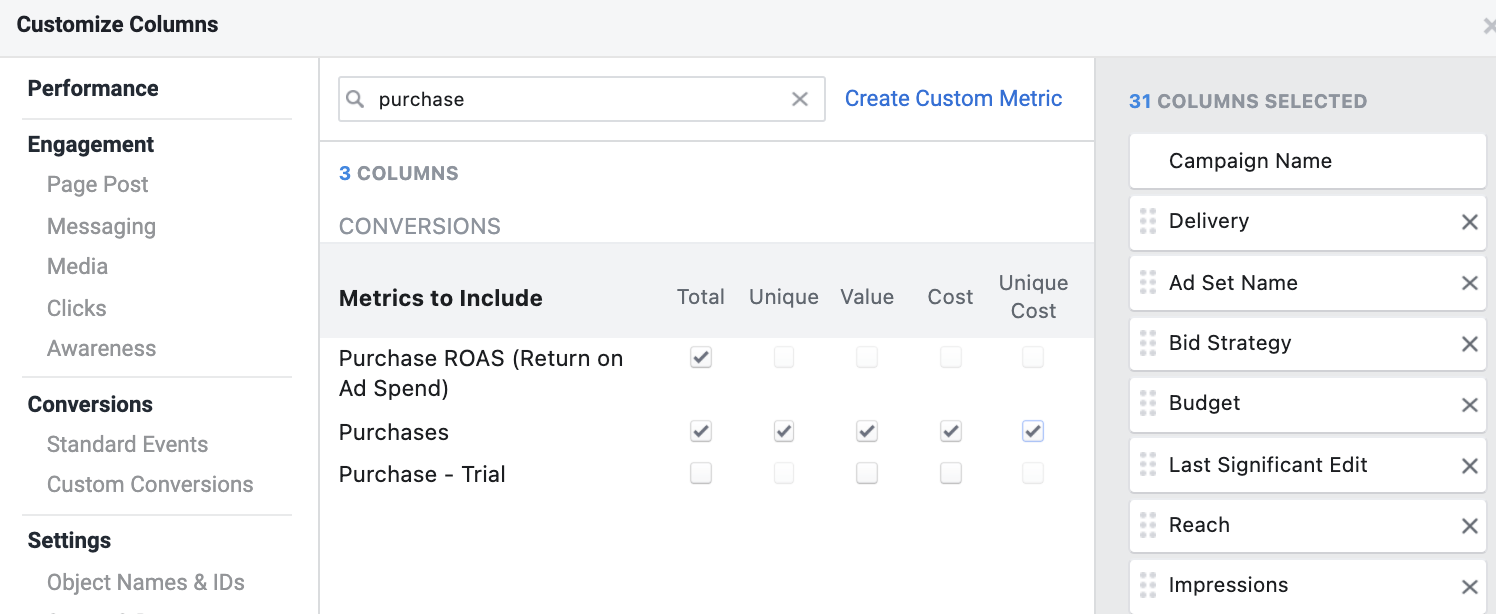
Task: Clear the purchase search text
Action: (x=800, y=99)
